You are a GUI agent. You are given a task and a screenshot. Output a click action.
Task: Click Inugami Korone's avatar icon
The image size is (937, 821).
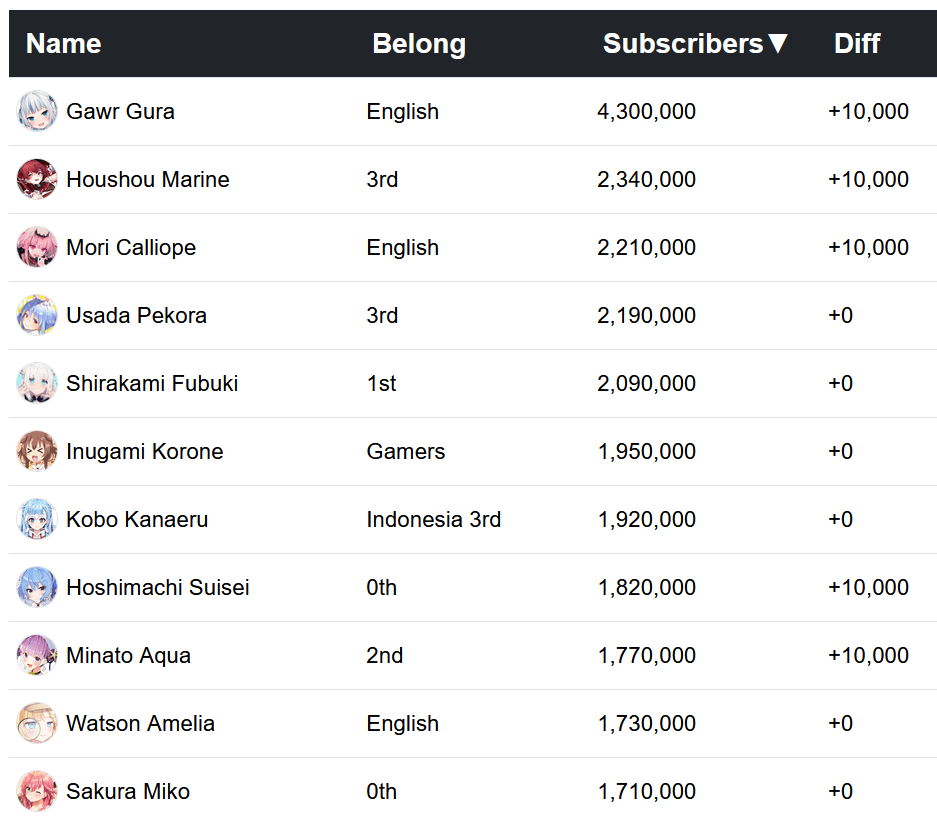pyautogui.click(x=37, y=451)
